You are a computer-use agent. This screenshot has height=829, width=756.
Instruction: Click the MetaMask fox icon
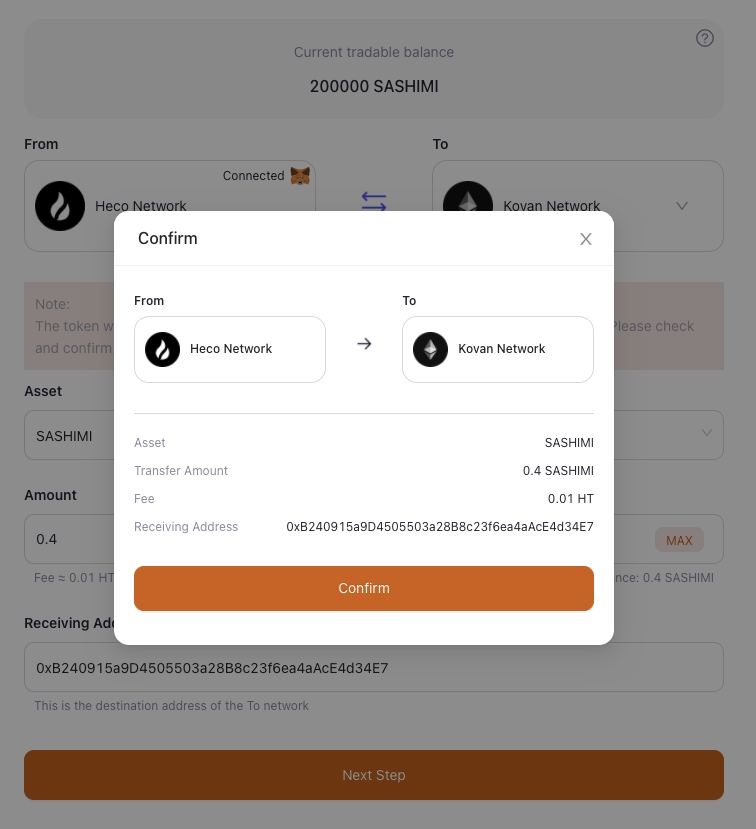(300, 176)
